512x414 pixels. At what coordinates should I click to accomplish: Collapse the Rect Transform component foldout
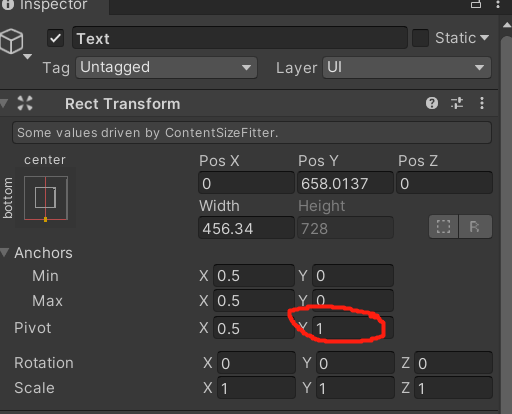click(4, 103)
